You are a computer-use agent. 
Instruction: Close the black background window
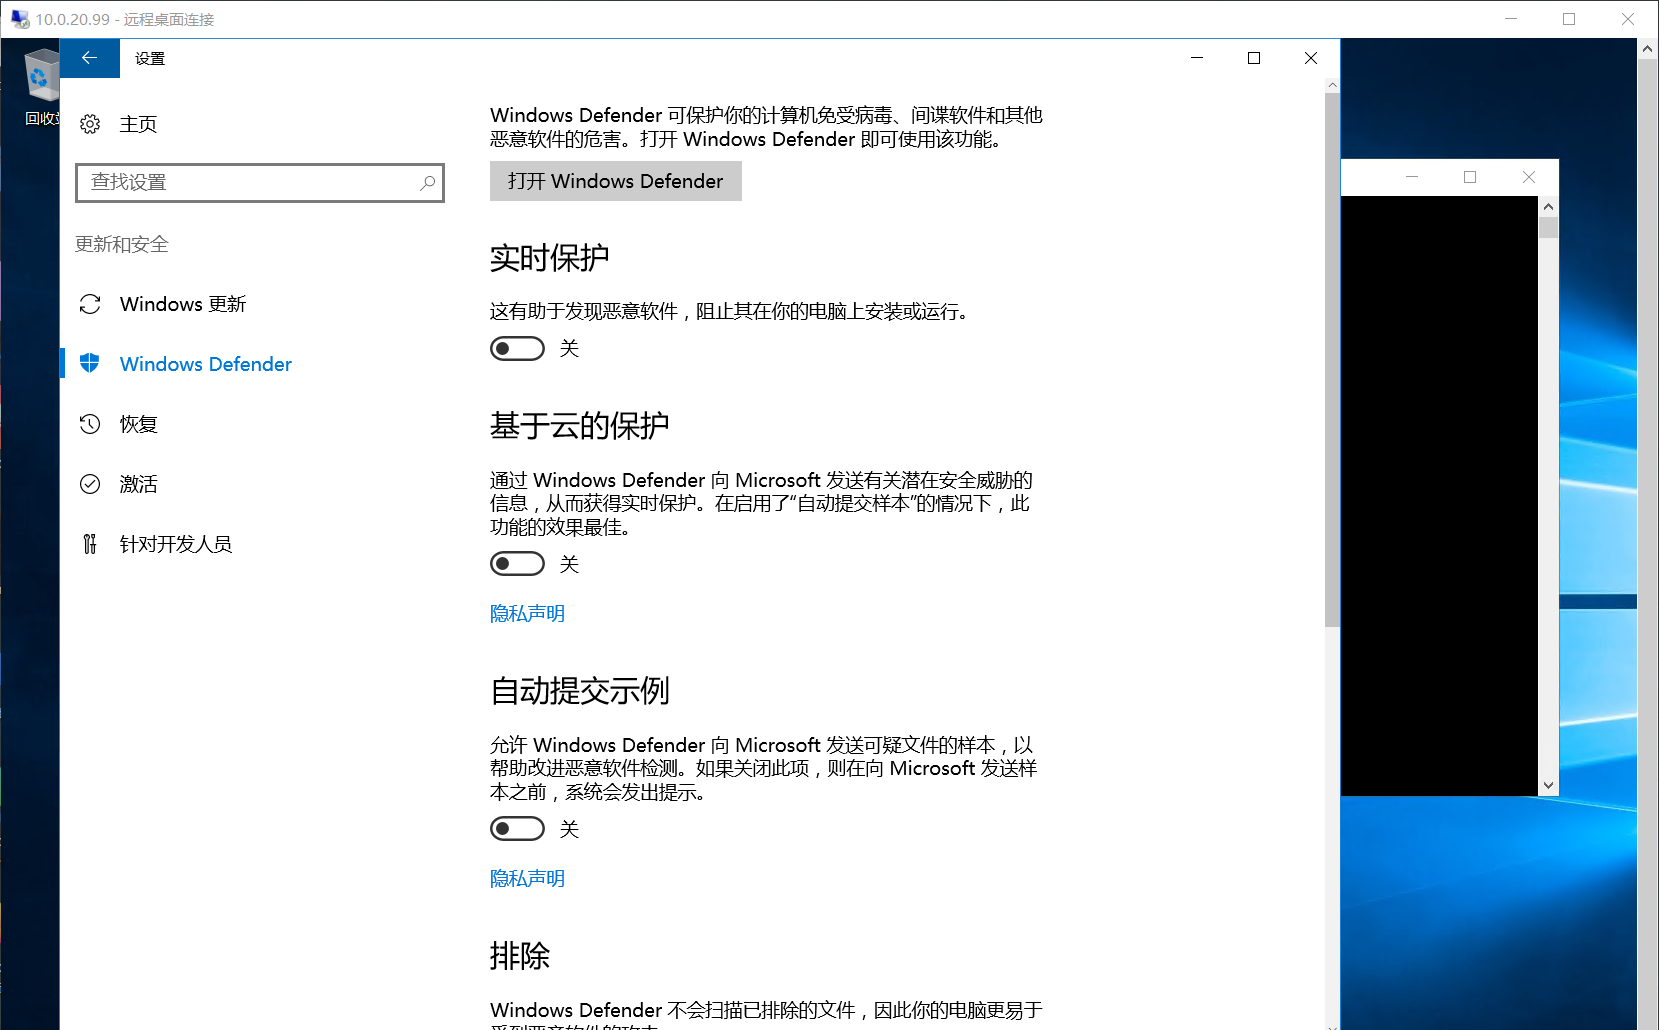(1528, 177)
